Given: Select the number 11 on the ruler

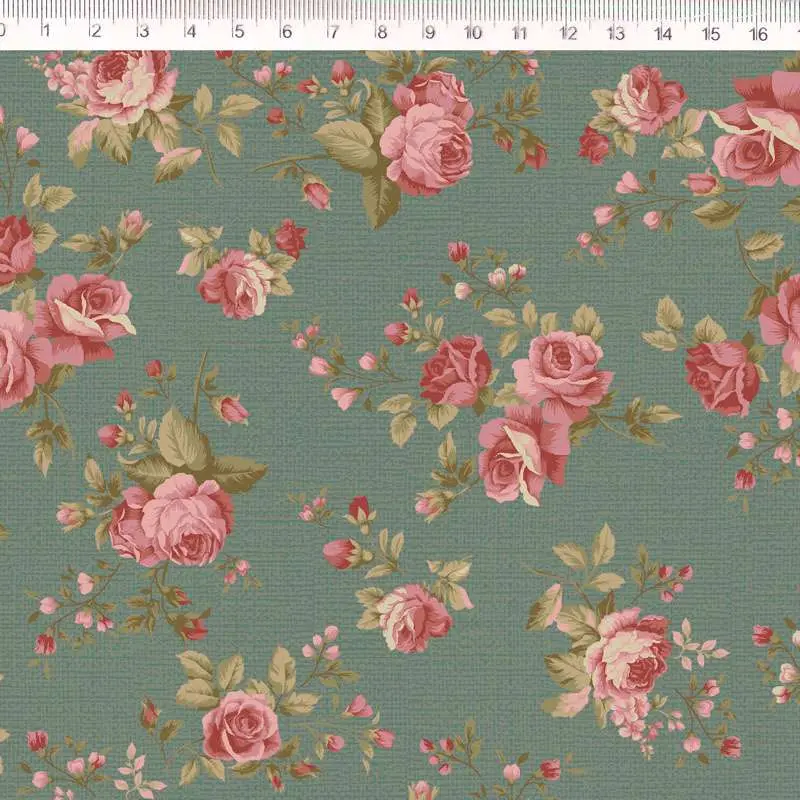Looking at the screenshot, I should point(520,32).
